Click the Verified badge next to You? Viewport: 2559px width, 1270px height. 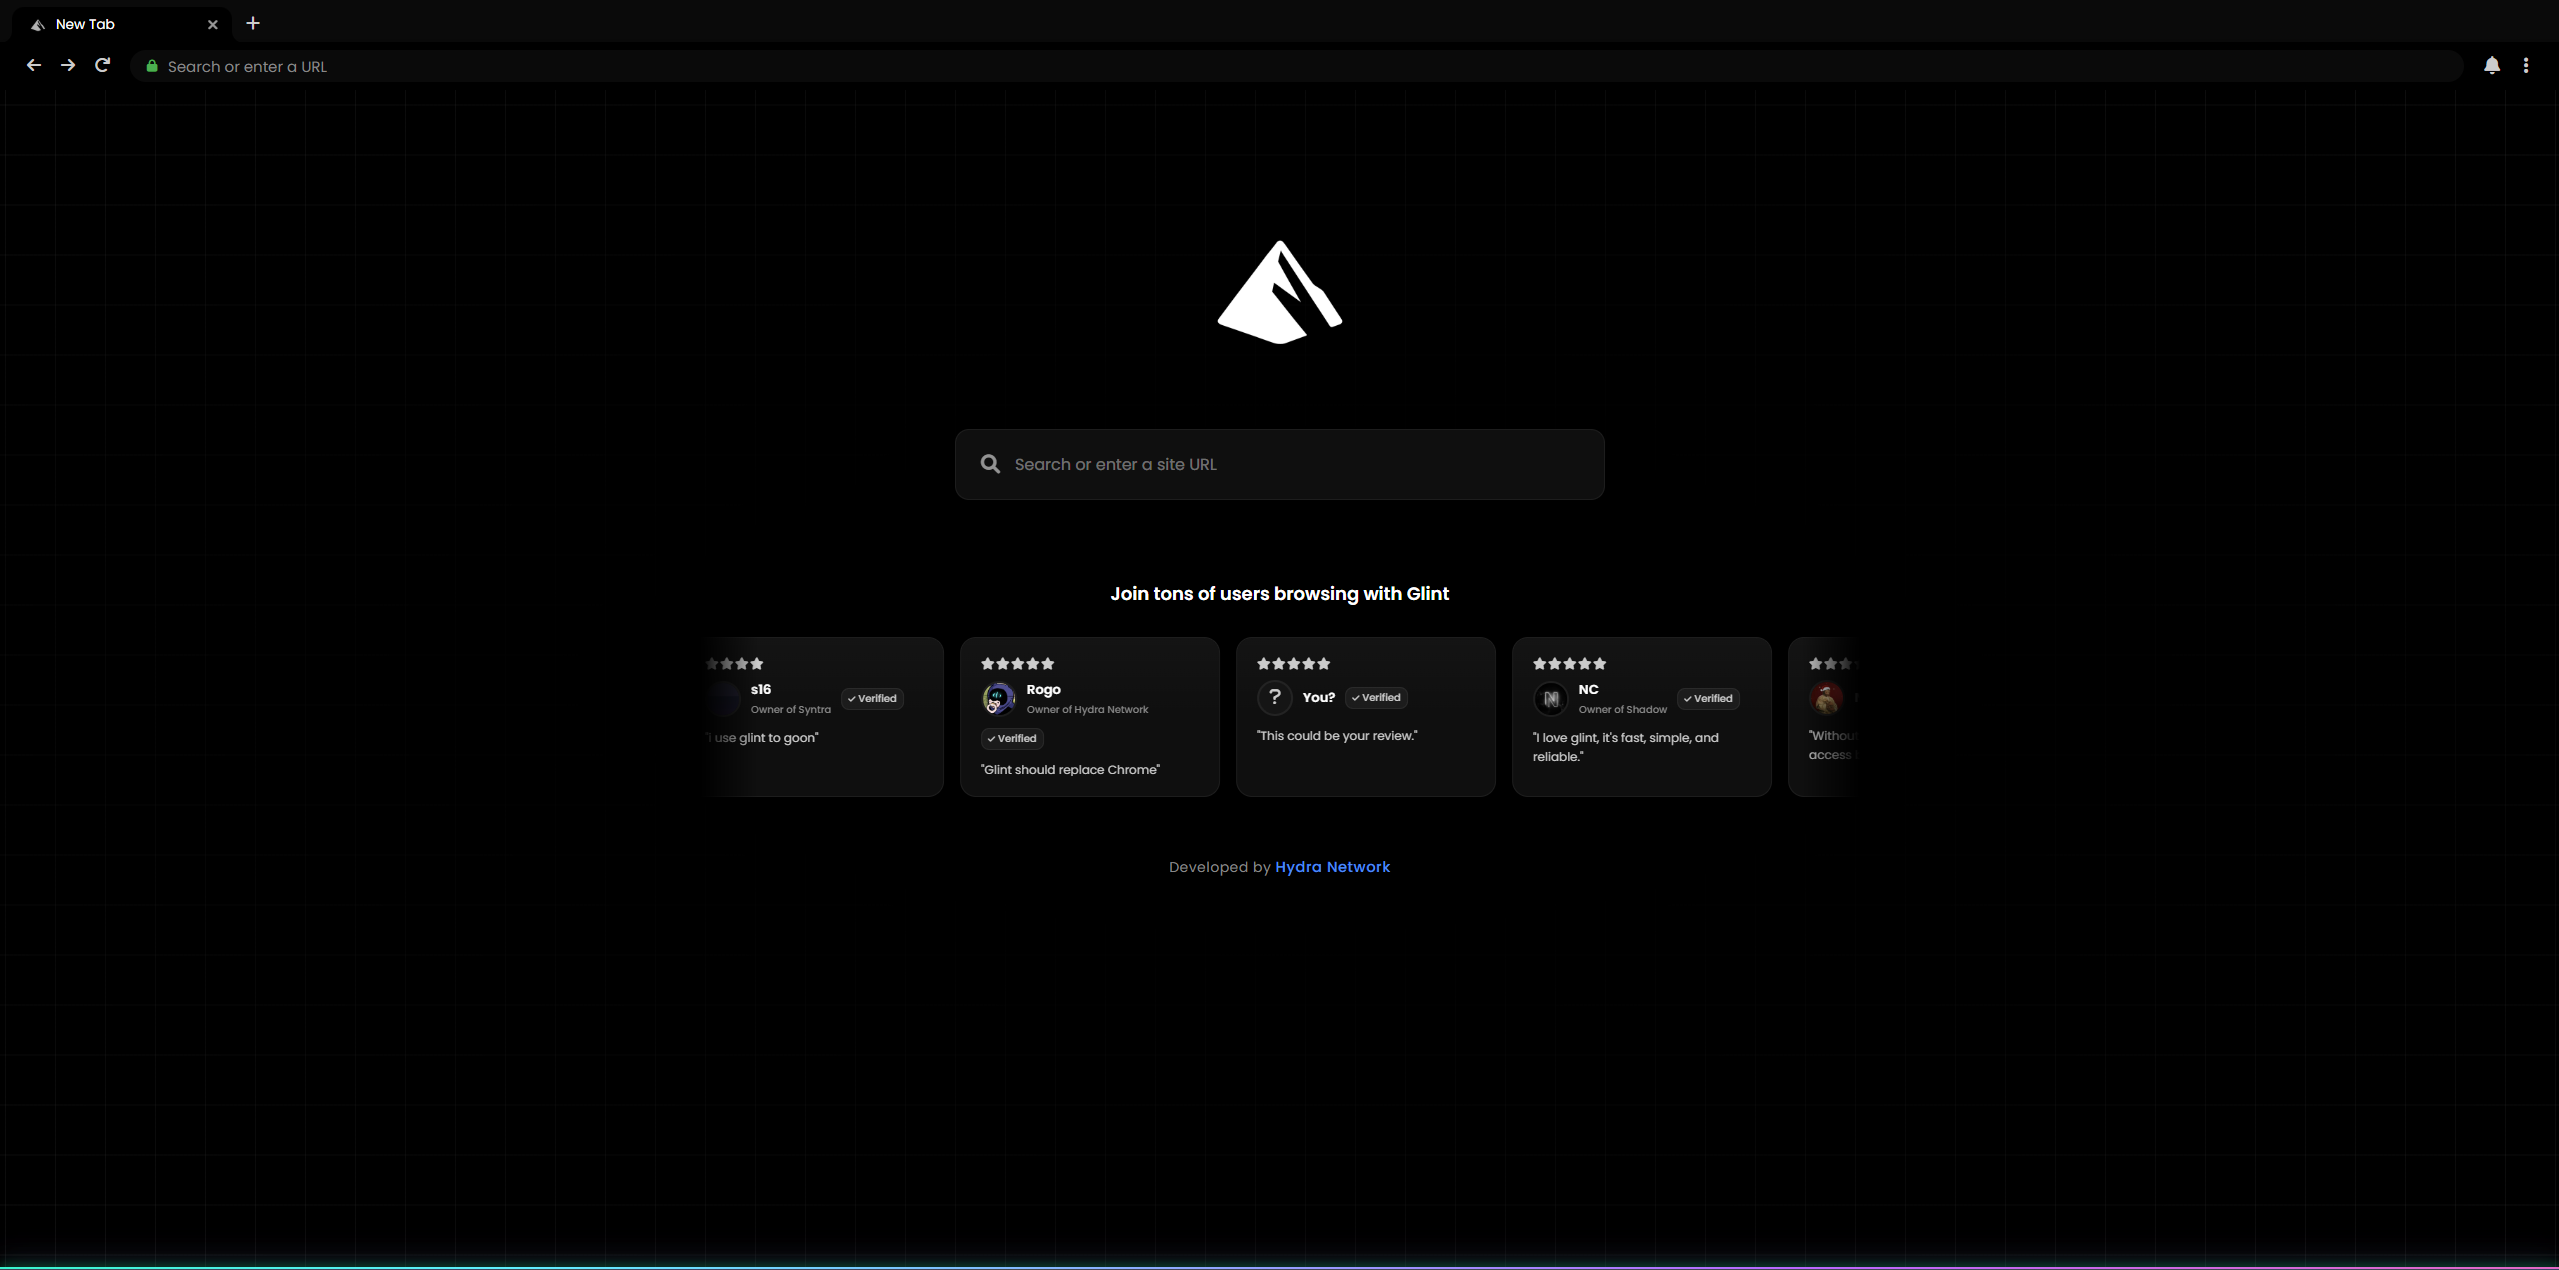click(1375, 697)
